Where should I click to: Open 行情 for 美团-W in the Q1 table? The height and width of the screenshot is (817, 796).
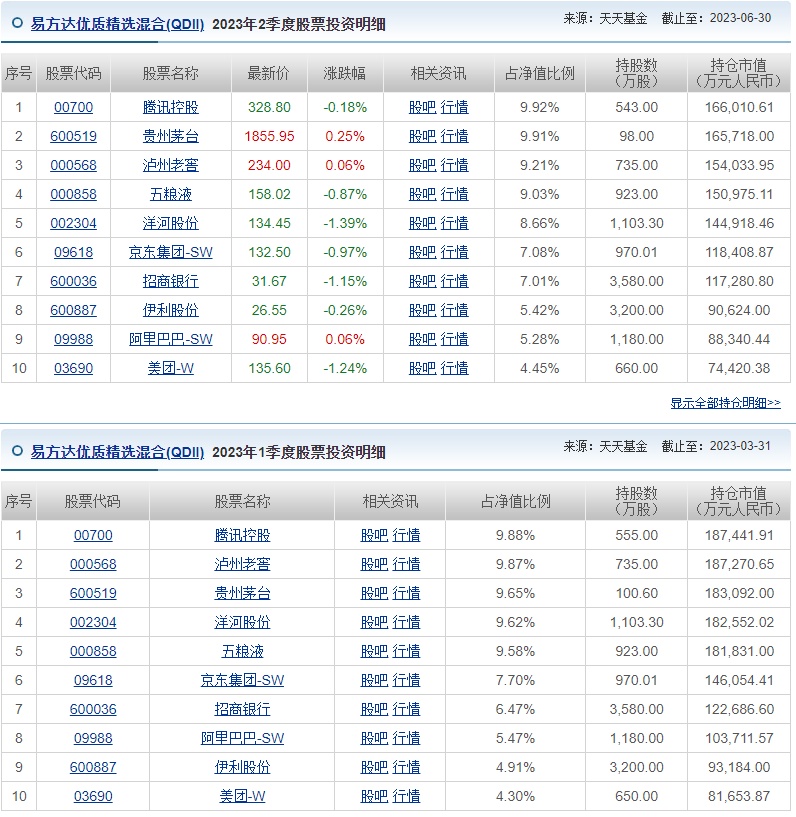pos(406,796)
